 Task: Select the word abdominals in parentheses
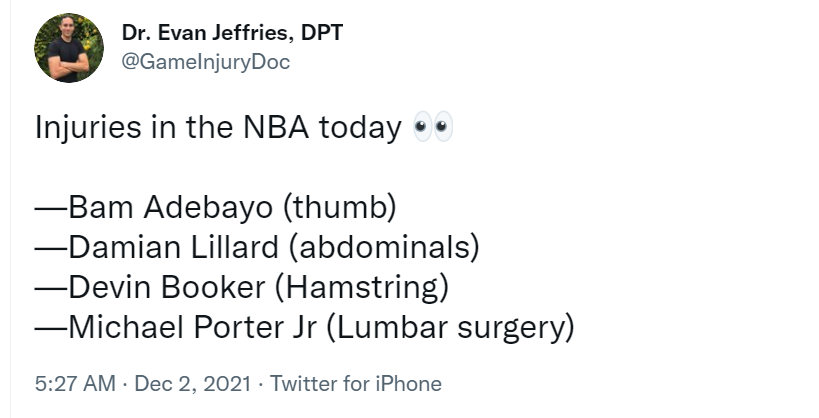click(x=385, y=248)
